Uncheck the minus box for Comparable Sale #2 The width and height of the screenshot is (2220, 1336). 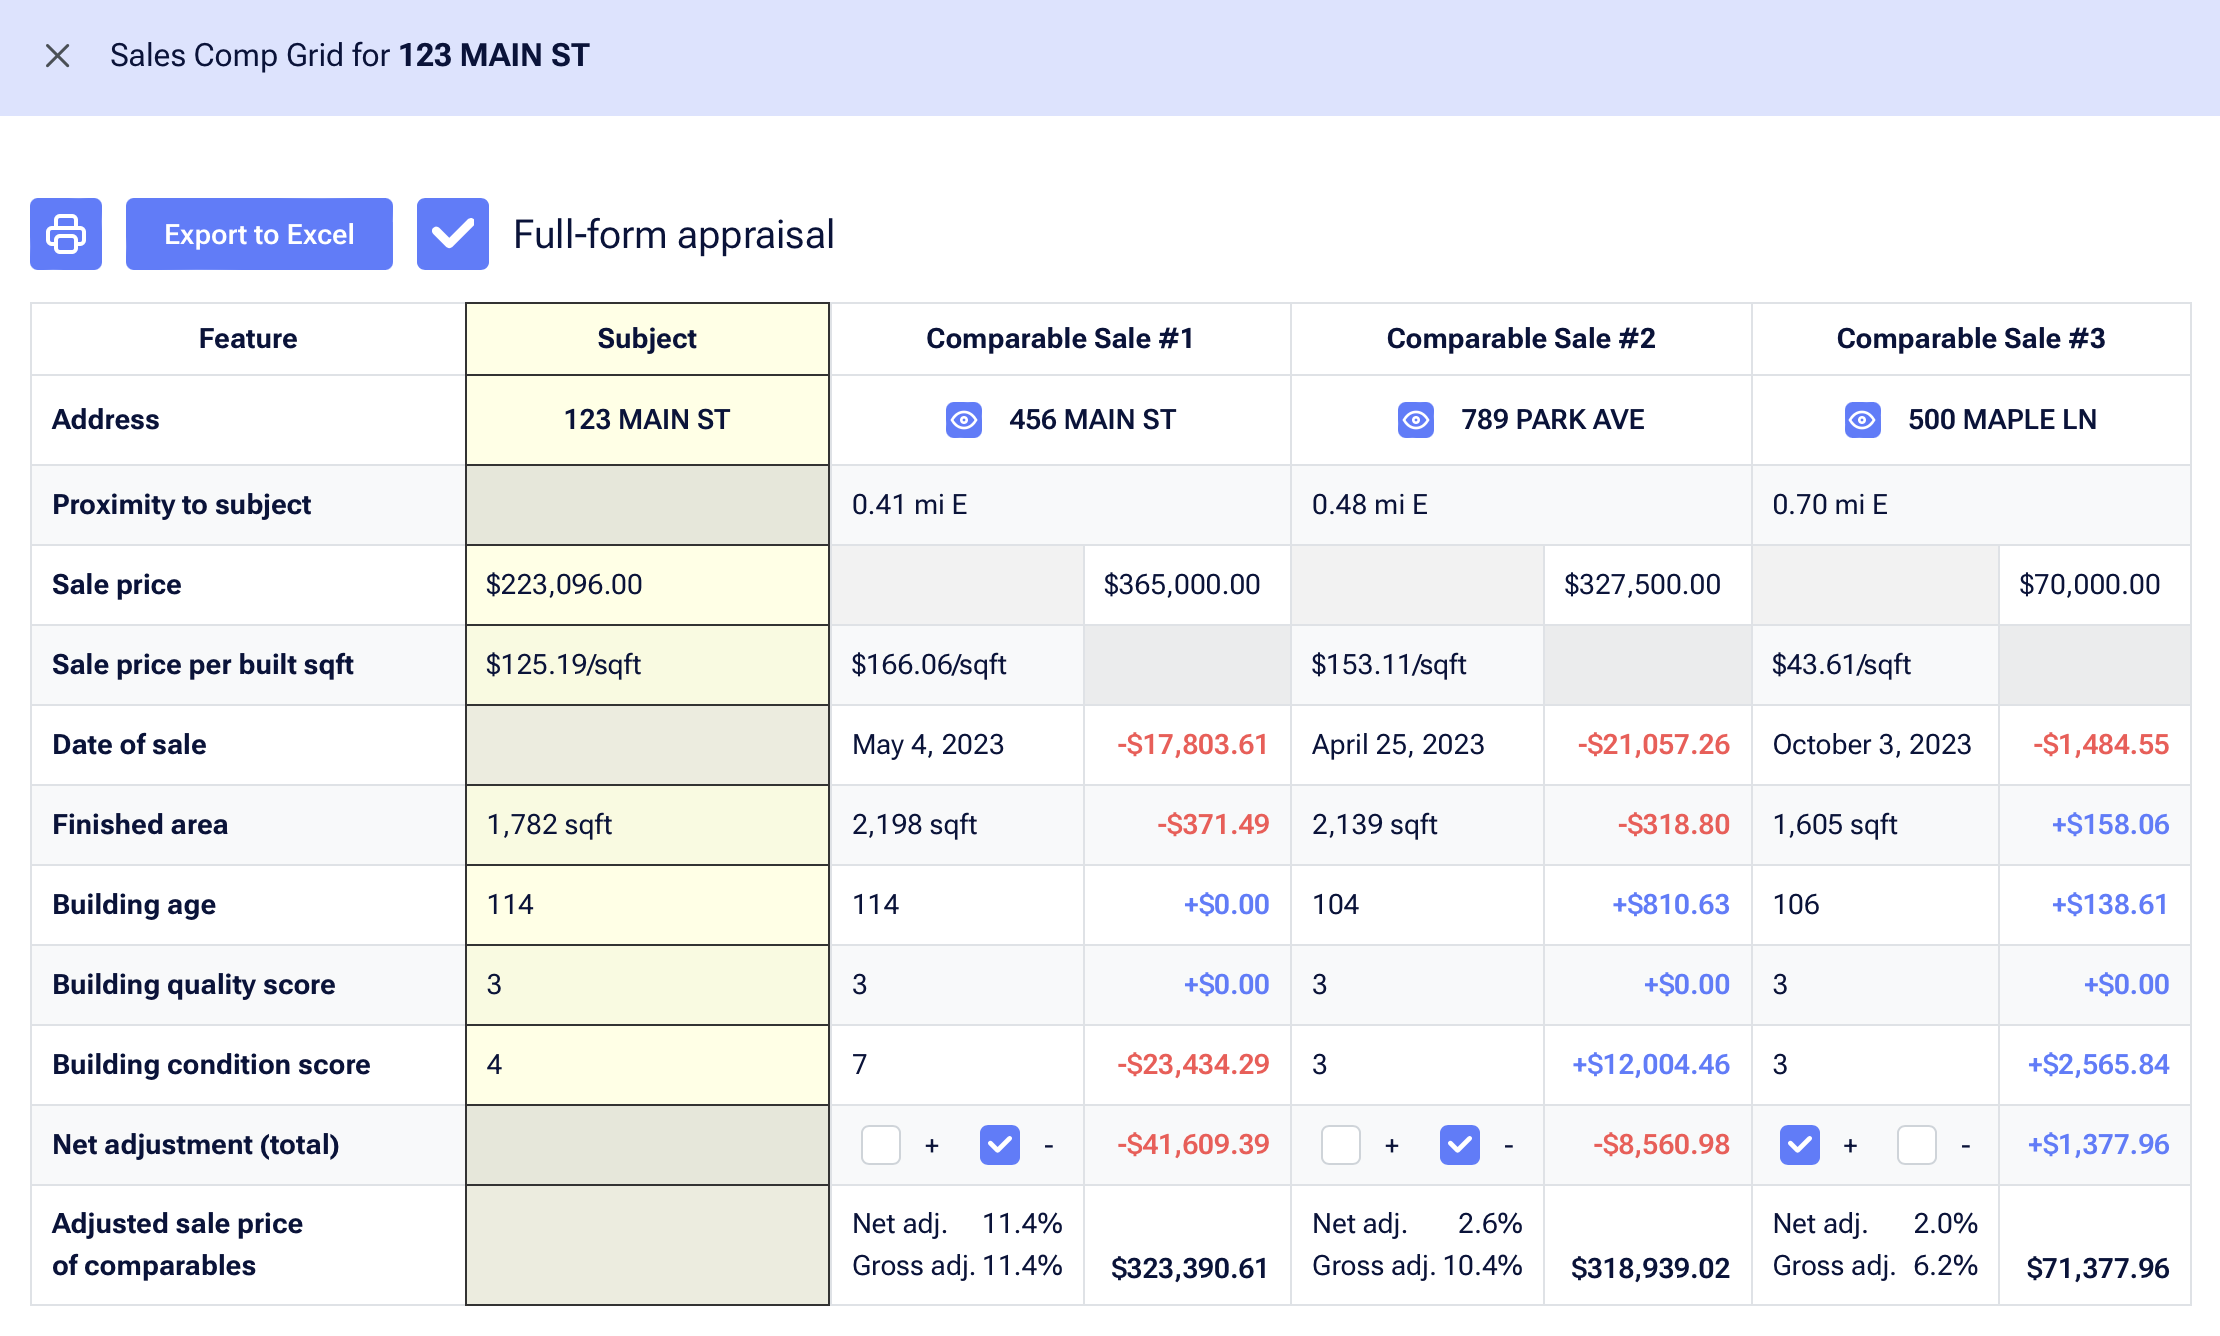click(x=1459, y=1145)
